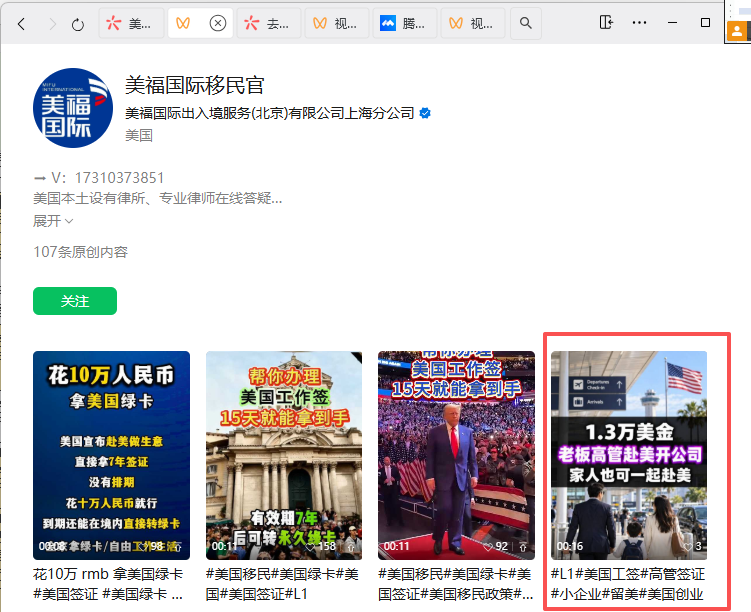The height and width of the screenshot is (612, 751).
Task: Close the active tab with X
Action: pos(218,23)
